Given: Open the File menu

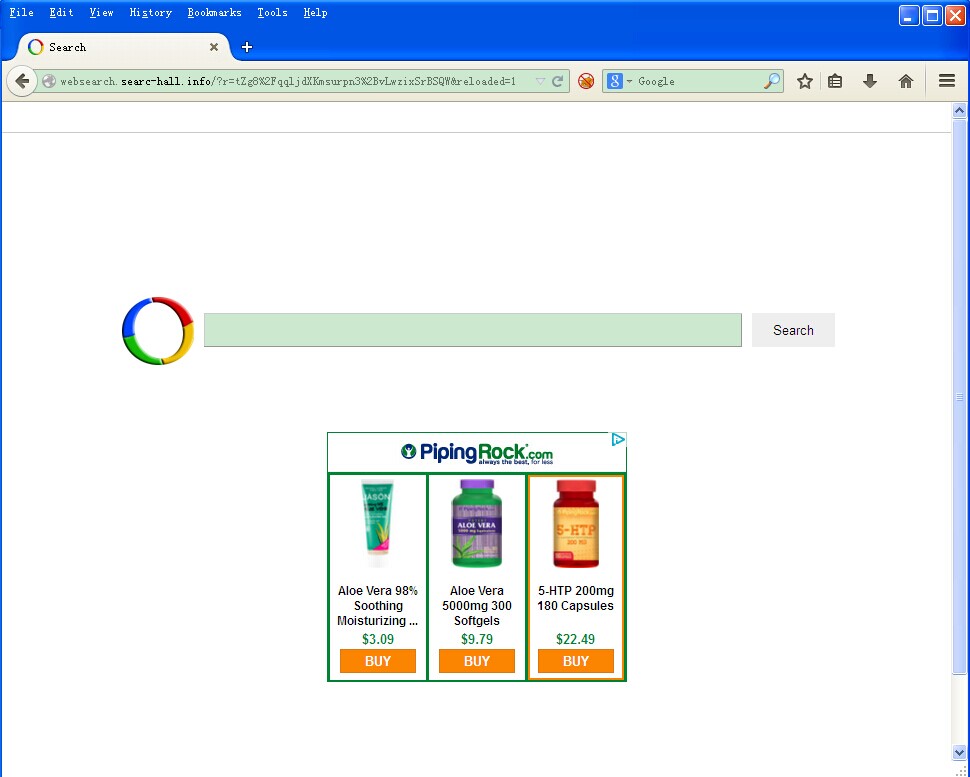Looking at the screenshot, I should [22, 12].
